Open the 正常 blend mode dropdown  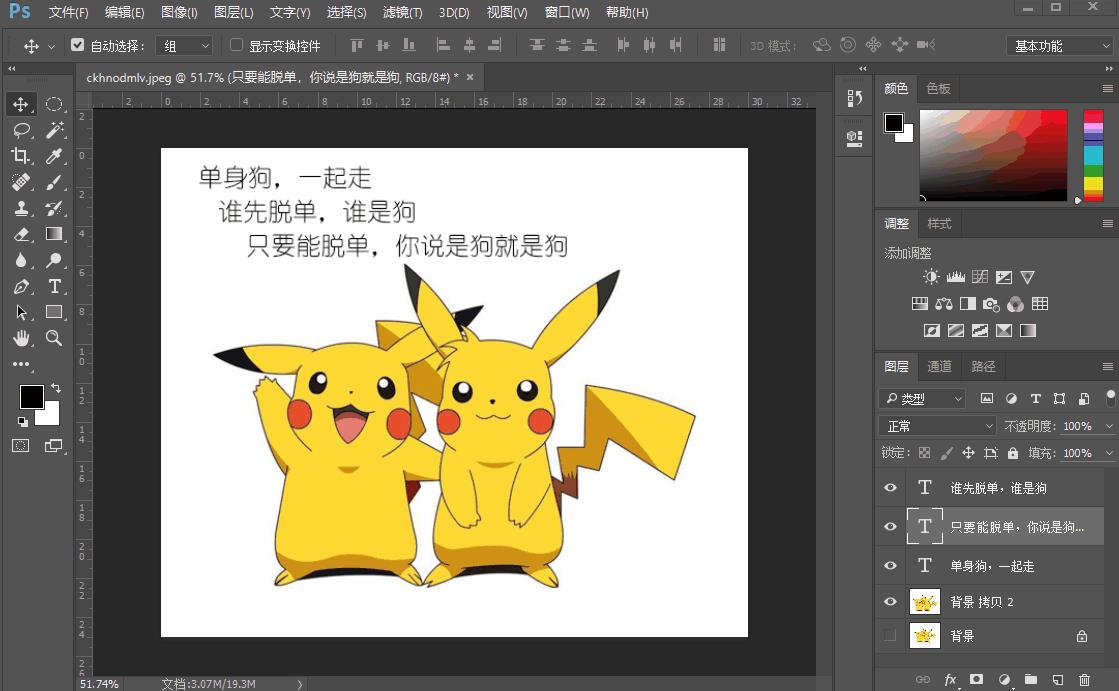pyautogui.click(x=939, y=426)
